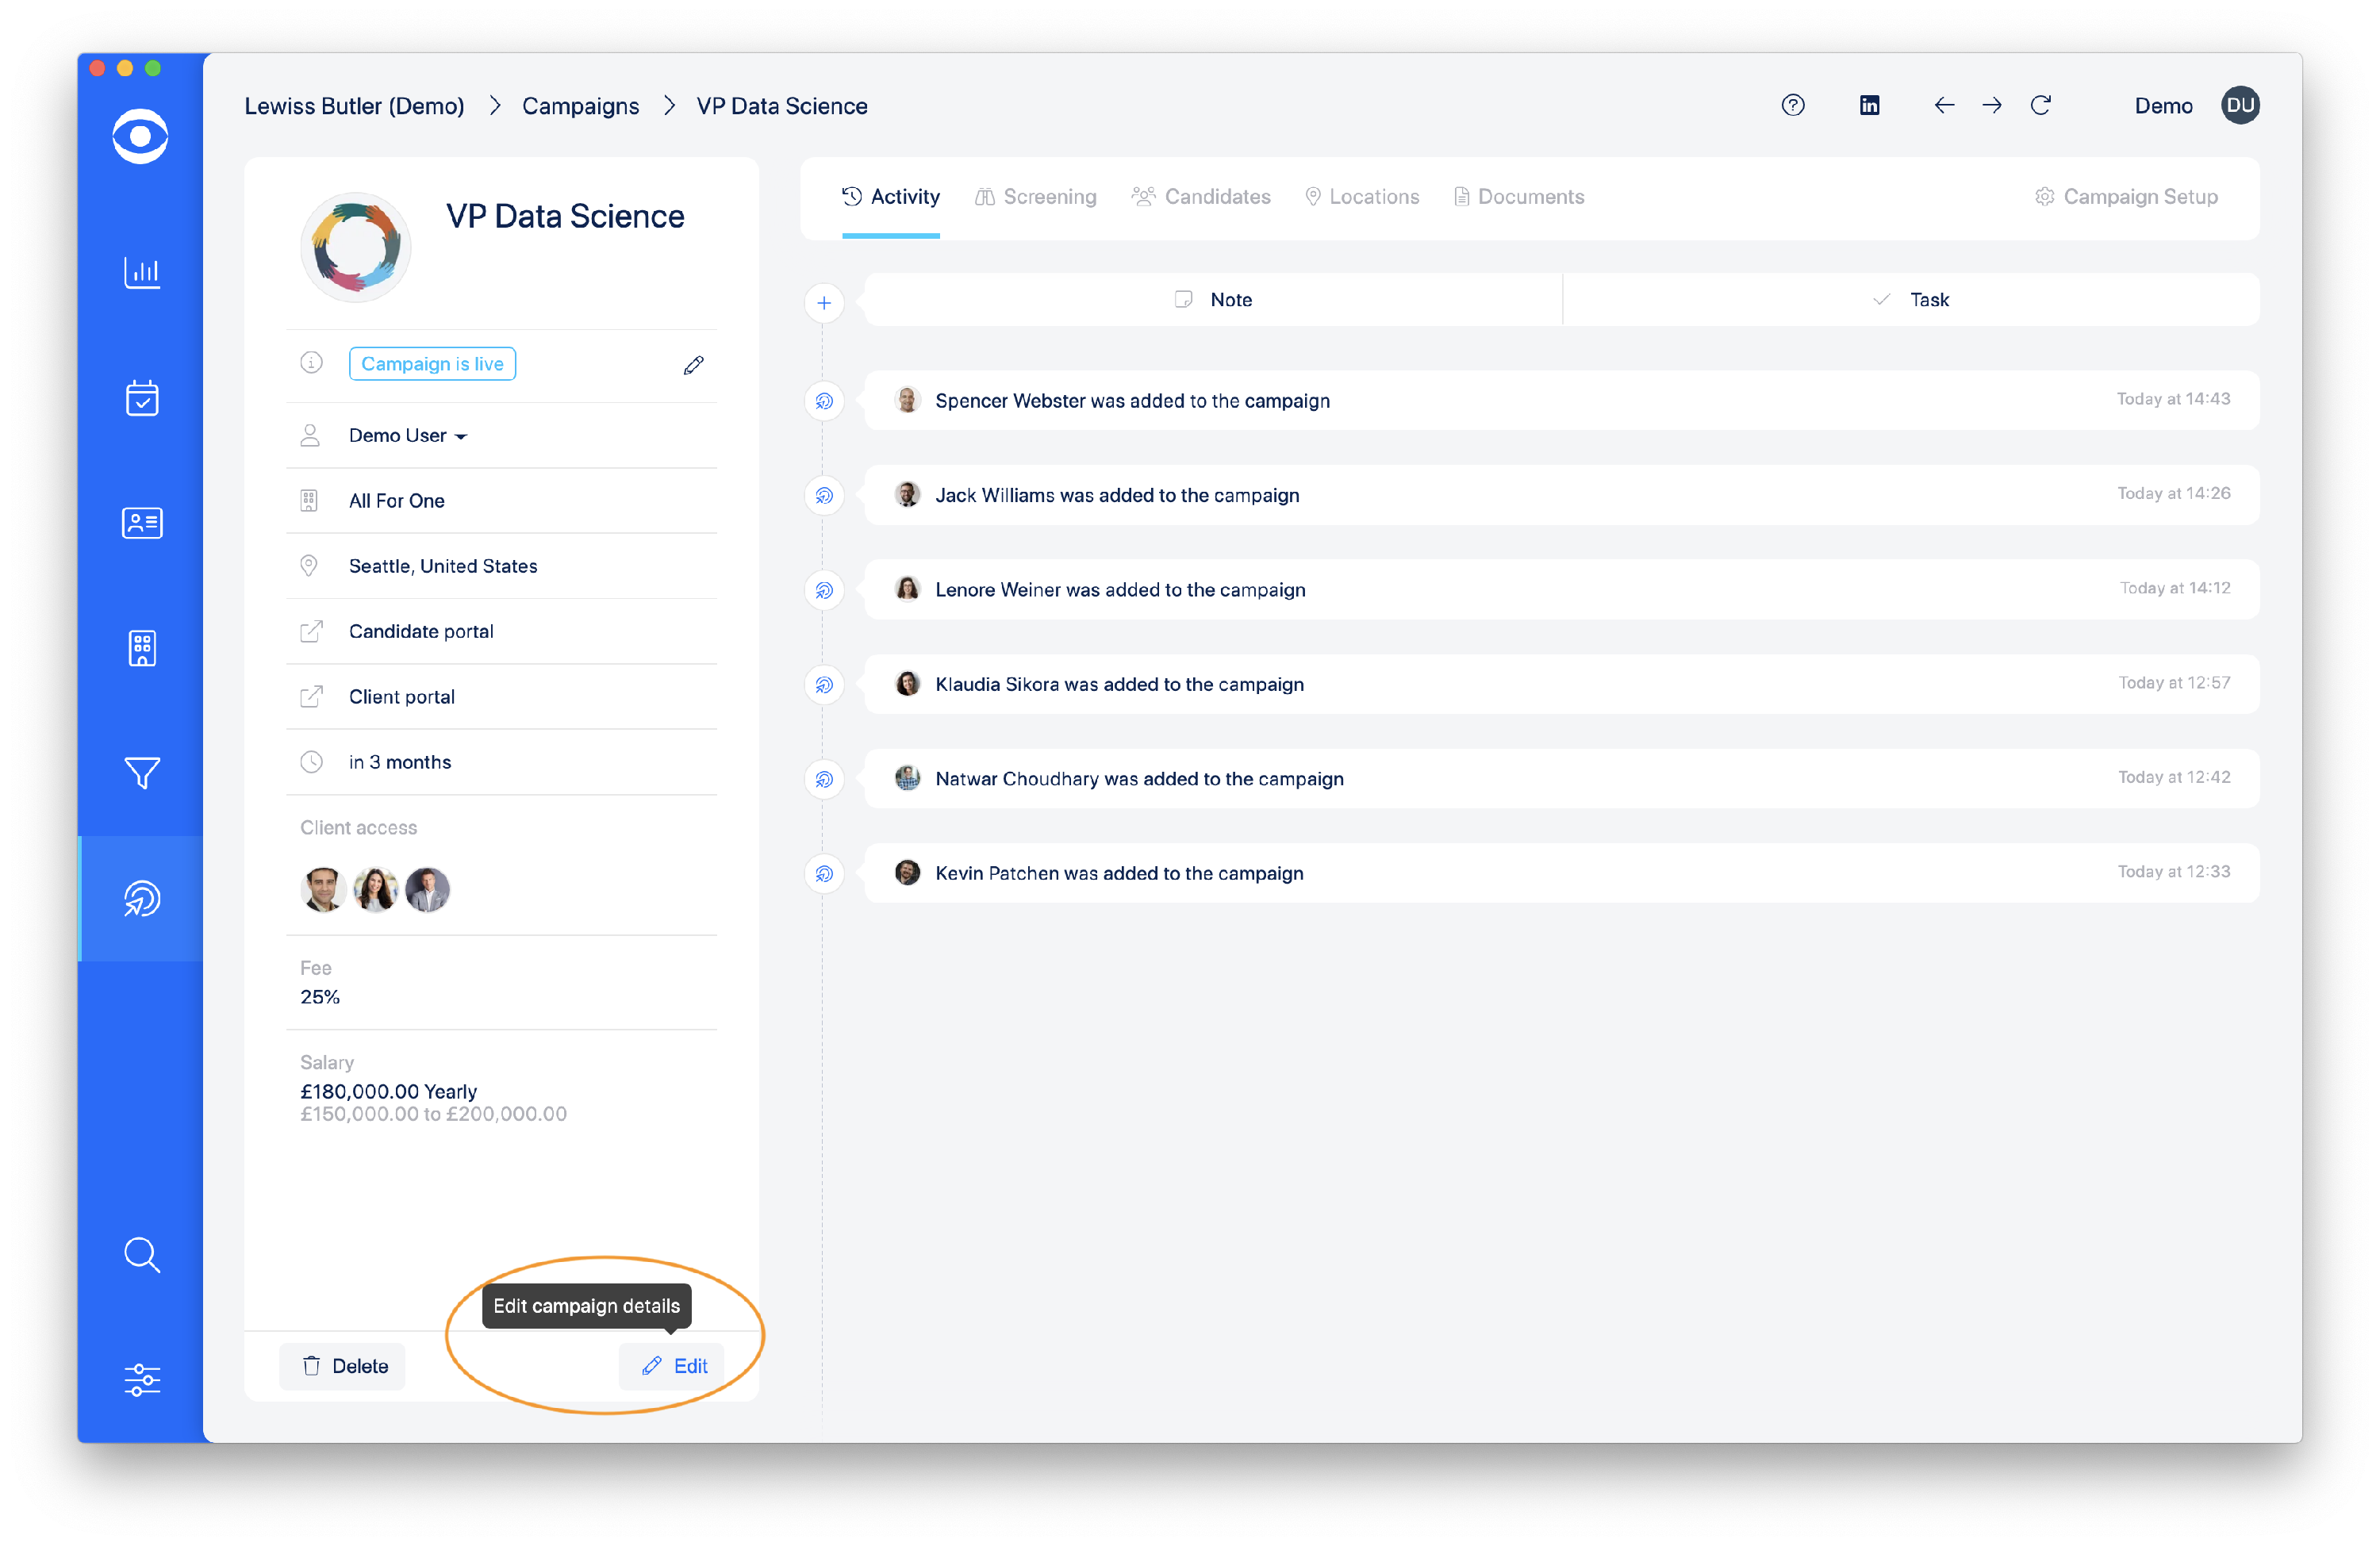Open the companies building sidebar icon
This screenshot has width=2380, height=1546.
tap(142, 648)
